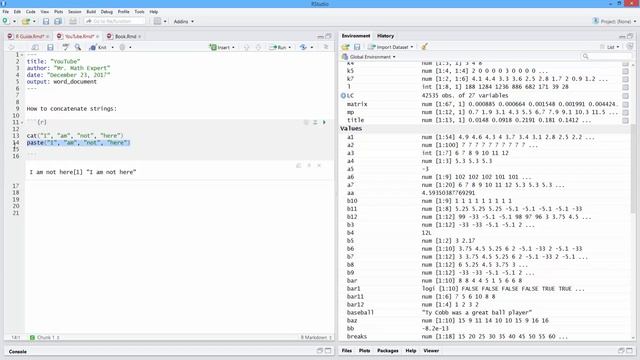Open the Files tab in lower right pane
The image size is (640, 360).
tap(347, 351)
